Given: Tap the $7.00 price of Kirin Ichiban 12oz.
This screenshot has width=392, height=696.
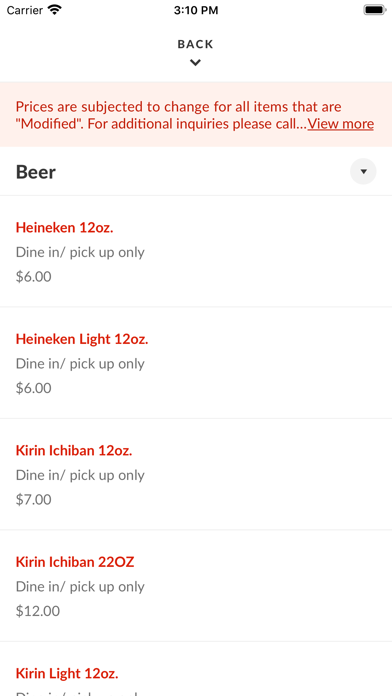Looking at the screenshot, I should tap(34, 499).
